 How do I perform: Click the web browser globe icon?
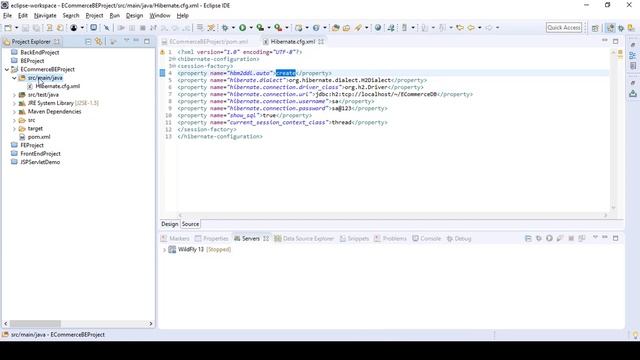pos(378,28)
